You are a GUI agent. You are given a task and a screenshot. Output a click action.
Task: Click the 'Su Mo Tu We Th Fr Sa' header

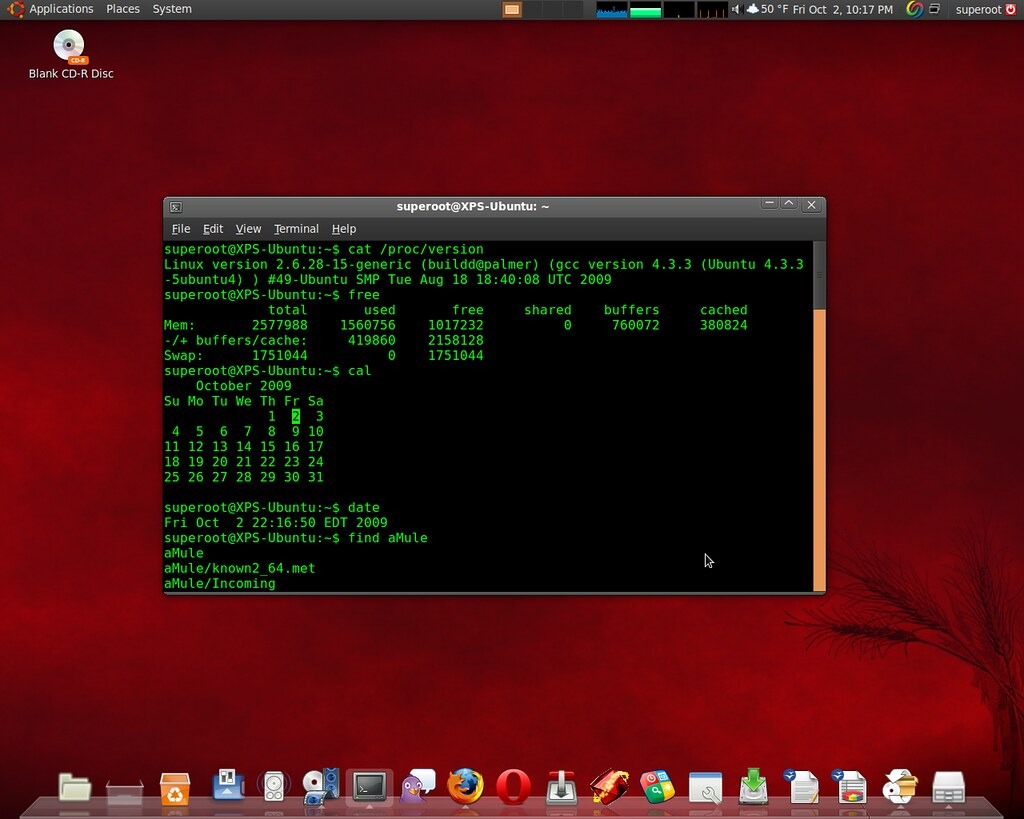click(244, 401)
